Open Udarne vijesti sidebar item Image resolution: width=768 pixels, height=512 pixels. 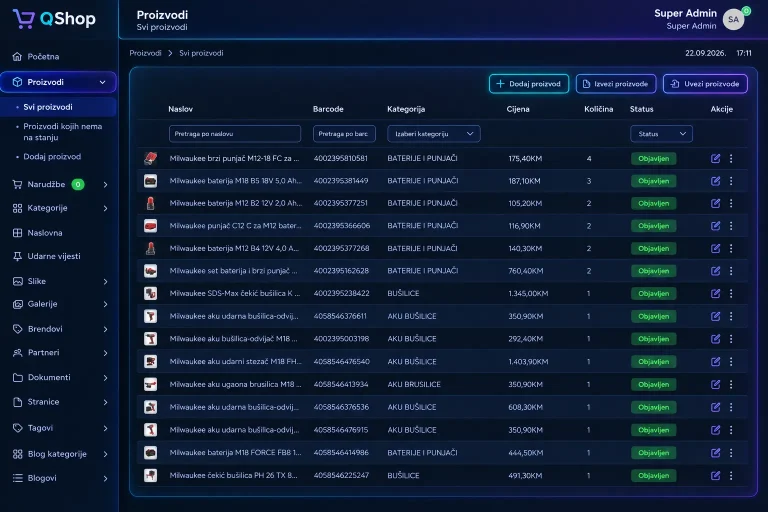(x=53, y=256)
